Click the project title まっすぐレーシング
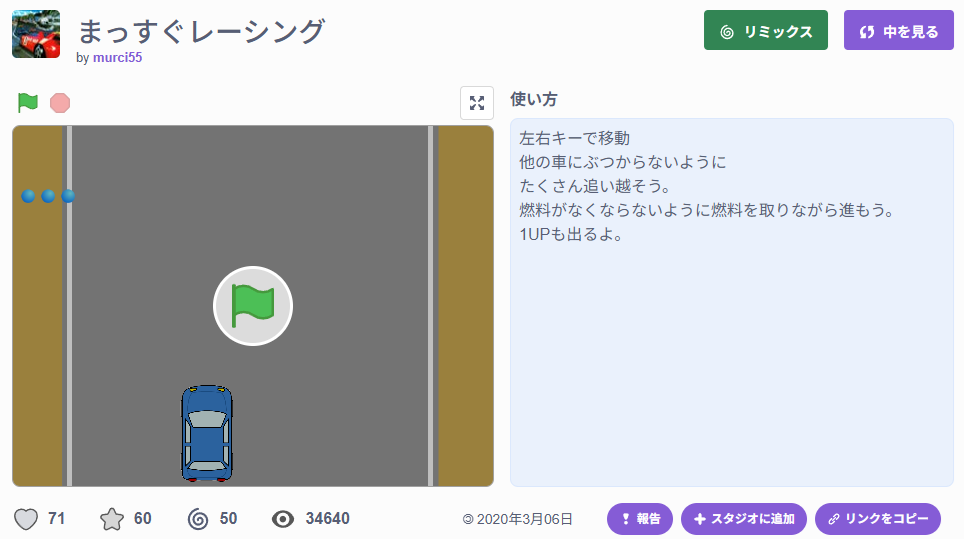964x539 pixels. tap(201, 31)
